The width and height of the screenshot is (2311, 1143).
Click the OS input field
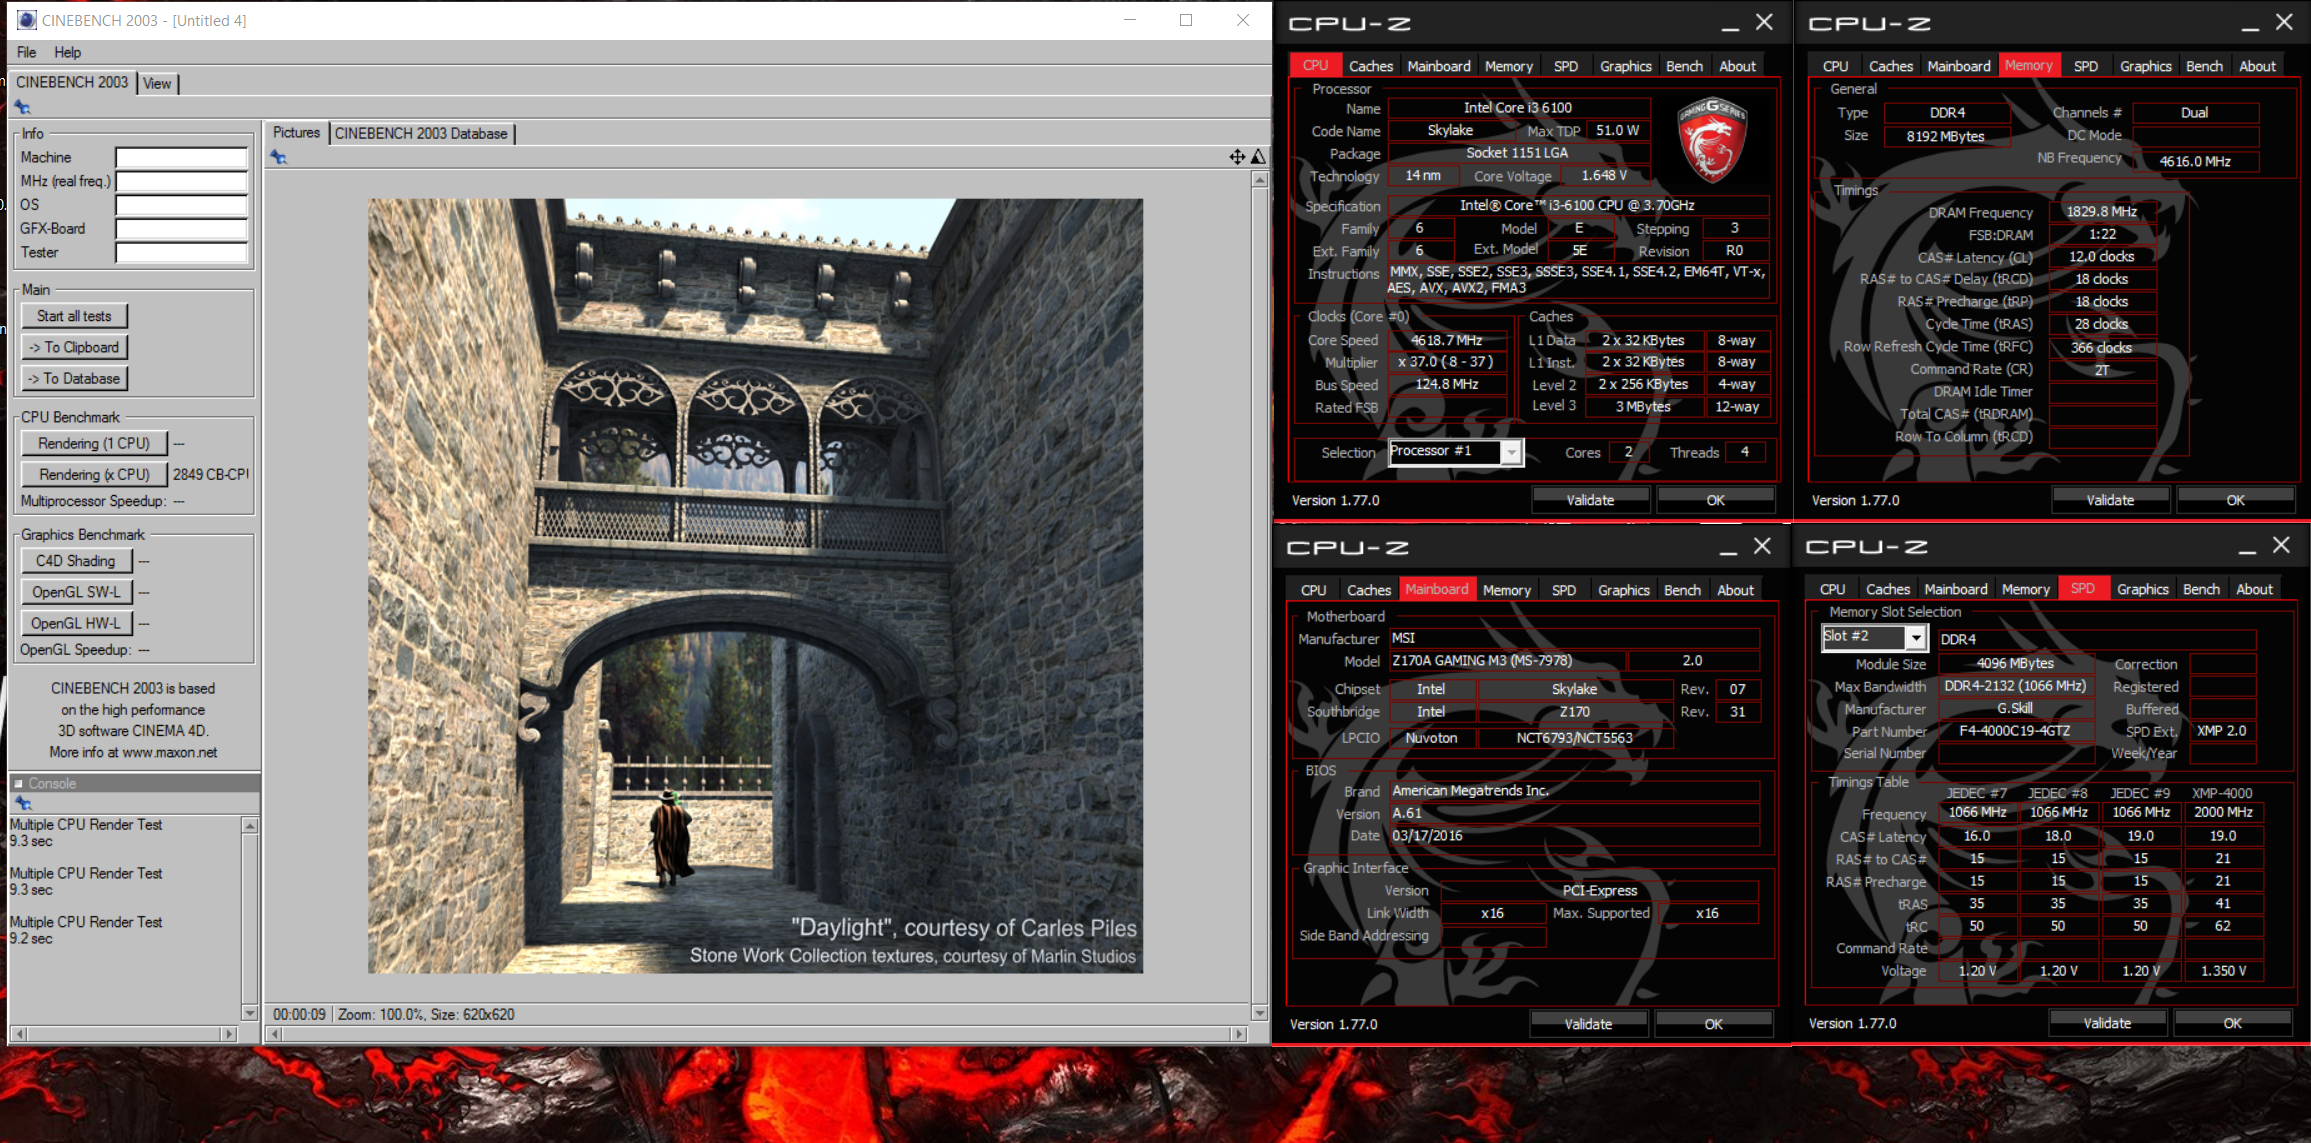coord(181,205)
